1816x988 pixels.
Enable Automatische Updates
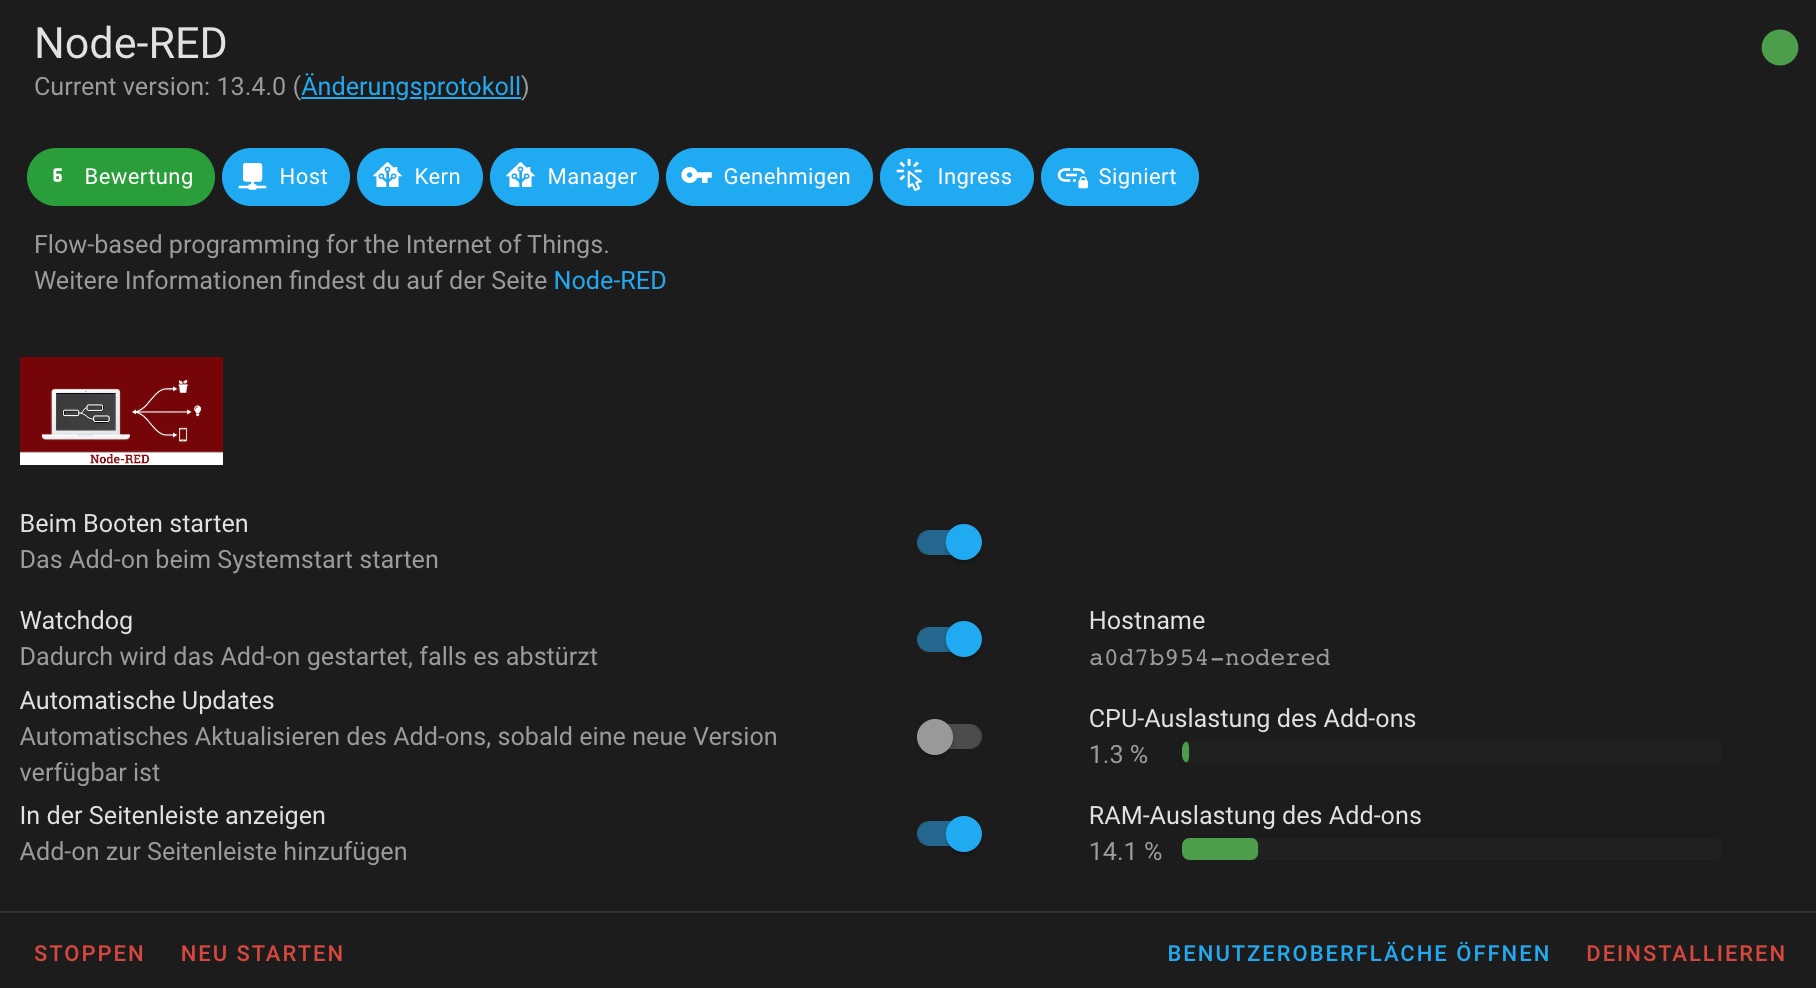coord(948,736)
